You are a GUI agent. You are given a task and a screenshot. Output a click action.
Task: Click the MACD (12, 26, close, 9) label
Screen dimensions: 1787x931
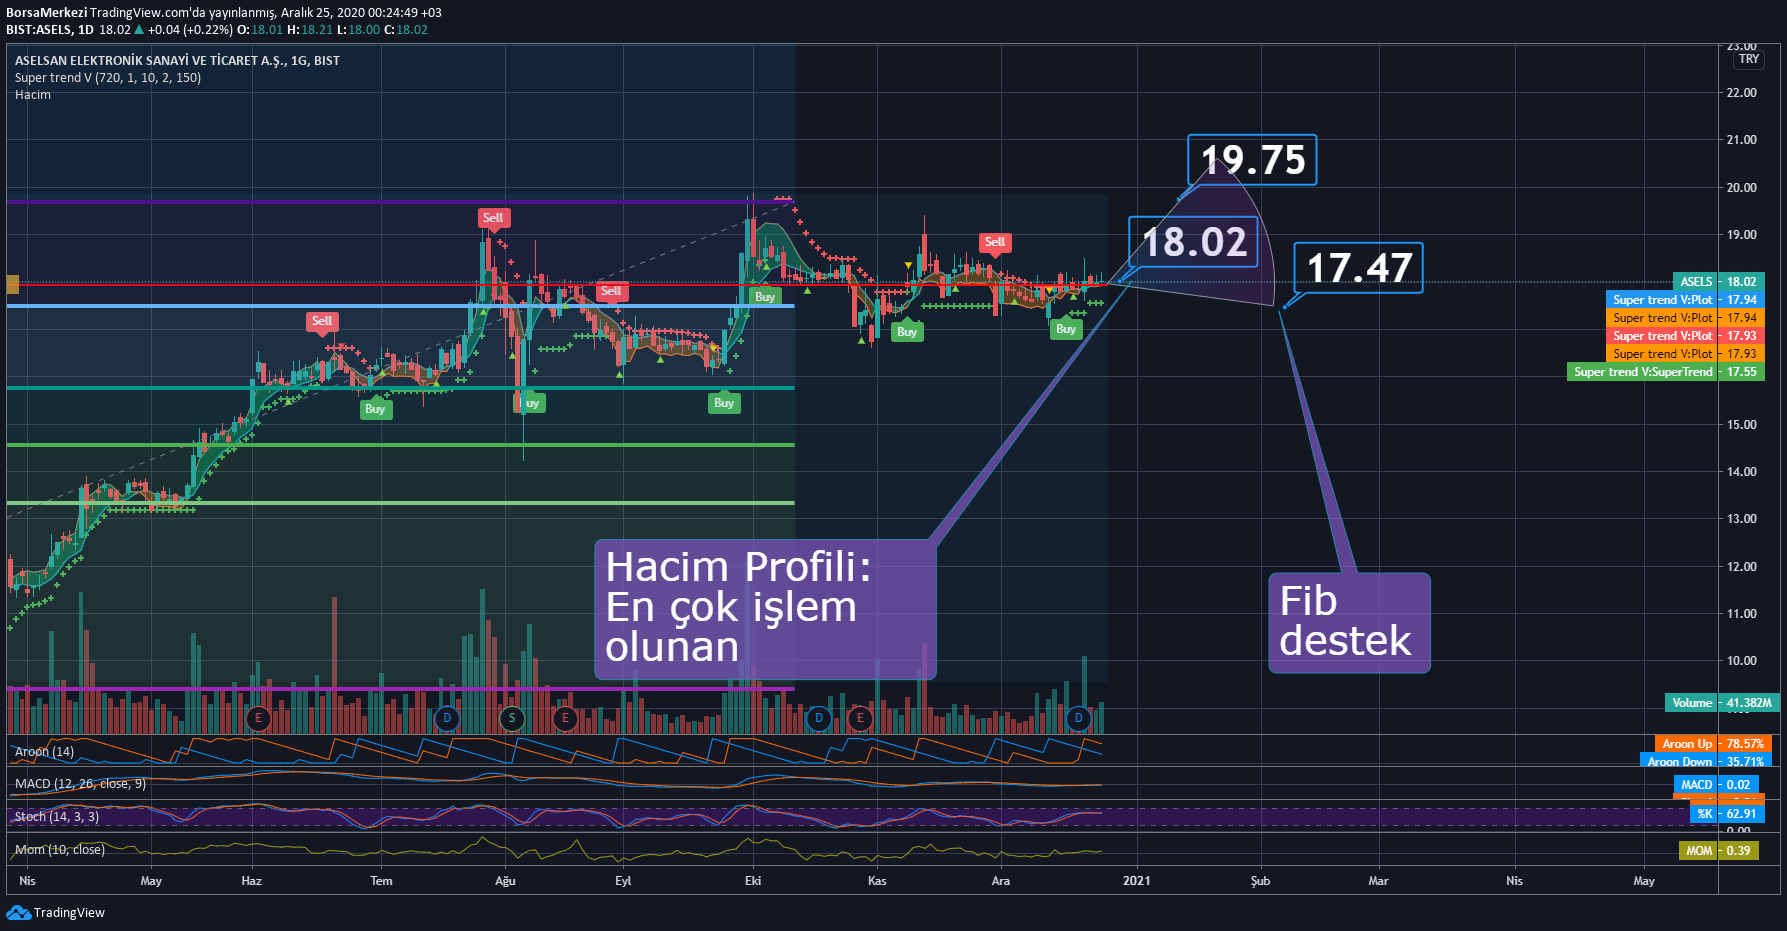tap(80, 784)
